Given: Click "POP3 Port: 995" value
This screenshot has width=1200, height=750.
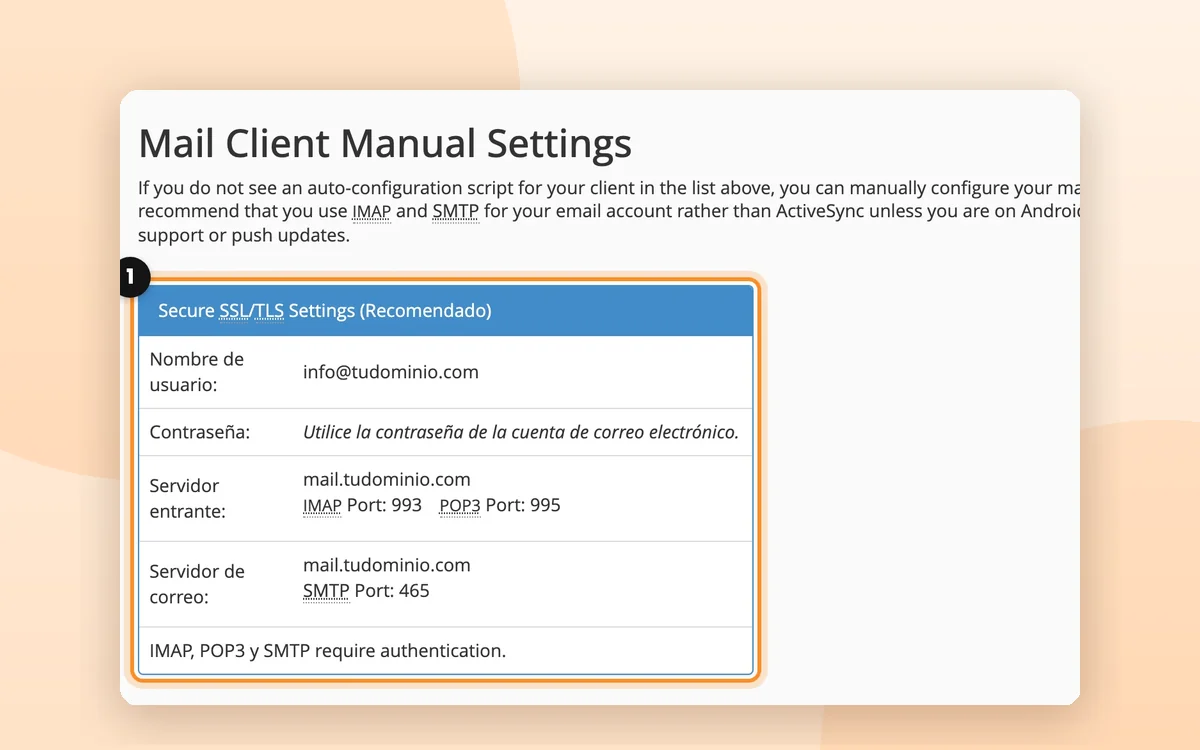Looking at the screenshot, I should coord(500,506).
